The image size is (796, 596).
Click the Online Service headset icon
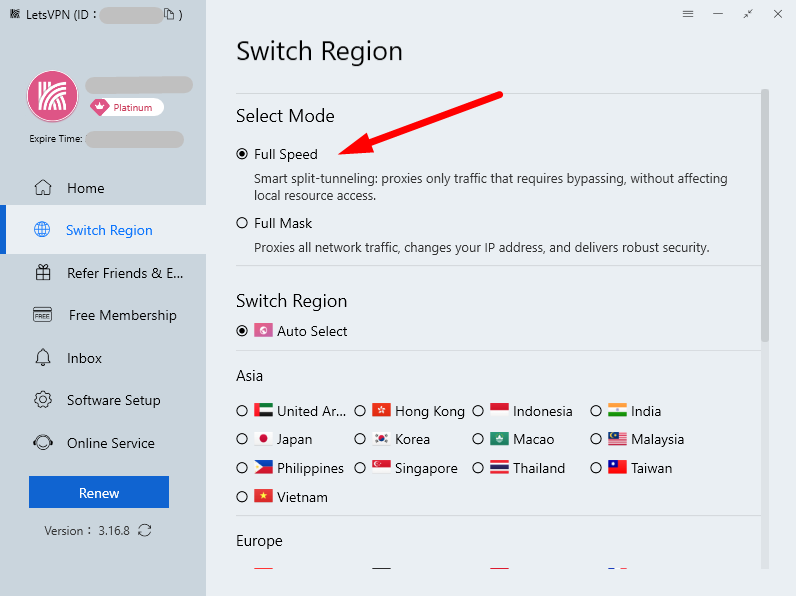click(x=43, y=443)
